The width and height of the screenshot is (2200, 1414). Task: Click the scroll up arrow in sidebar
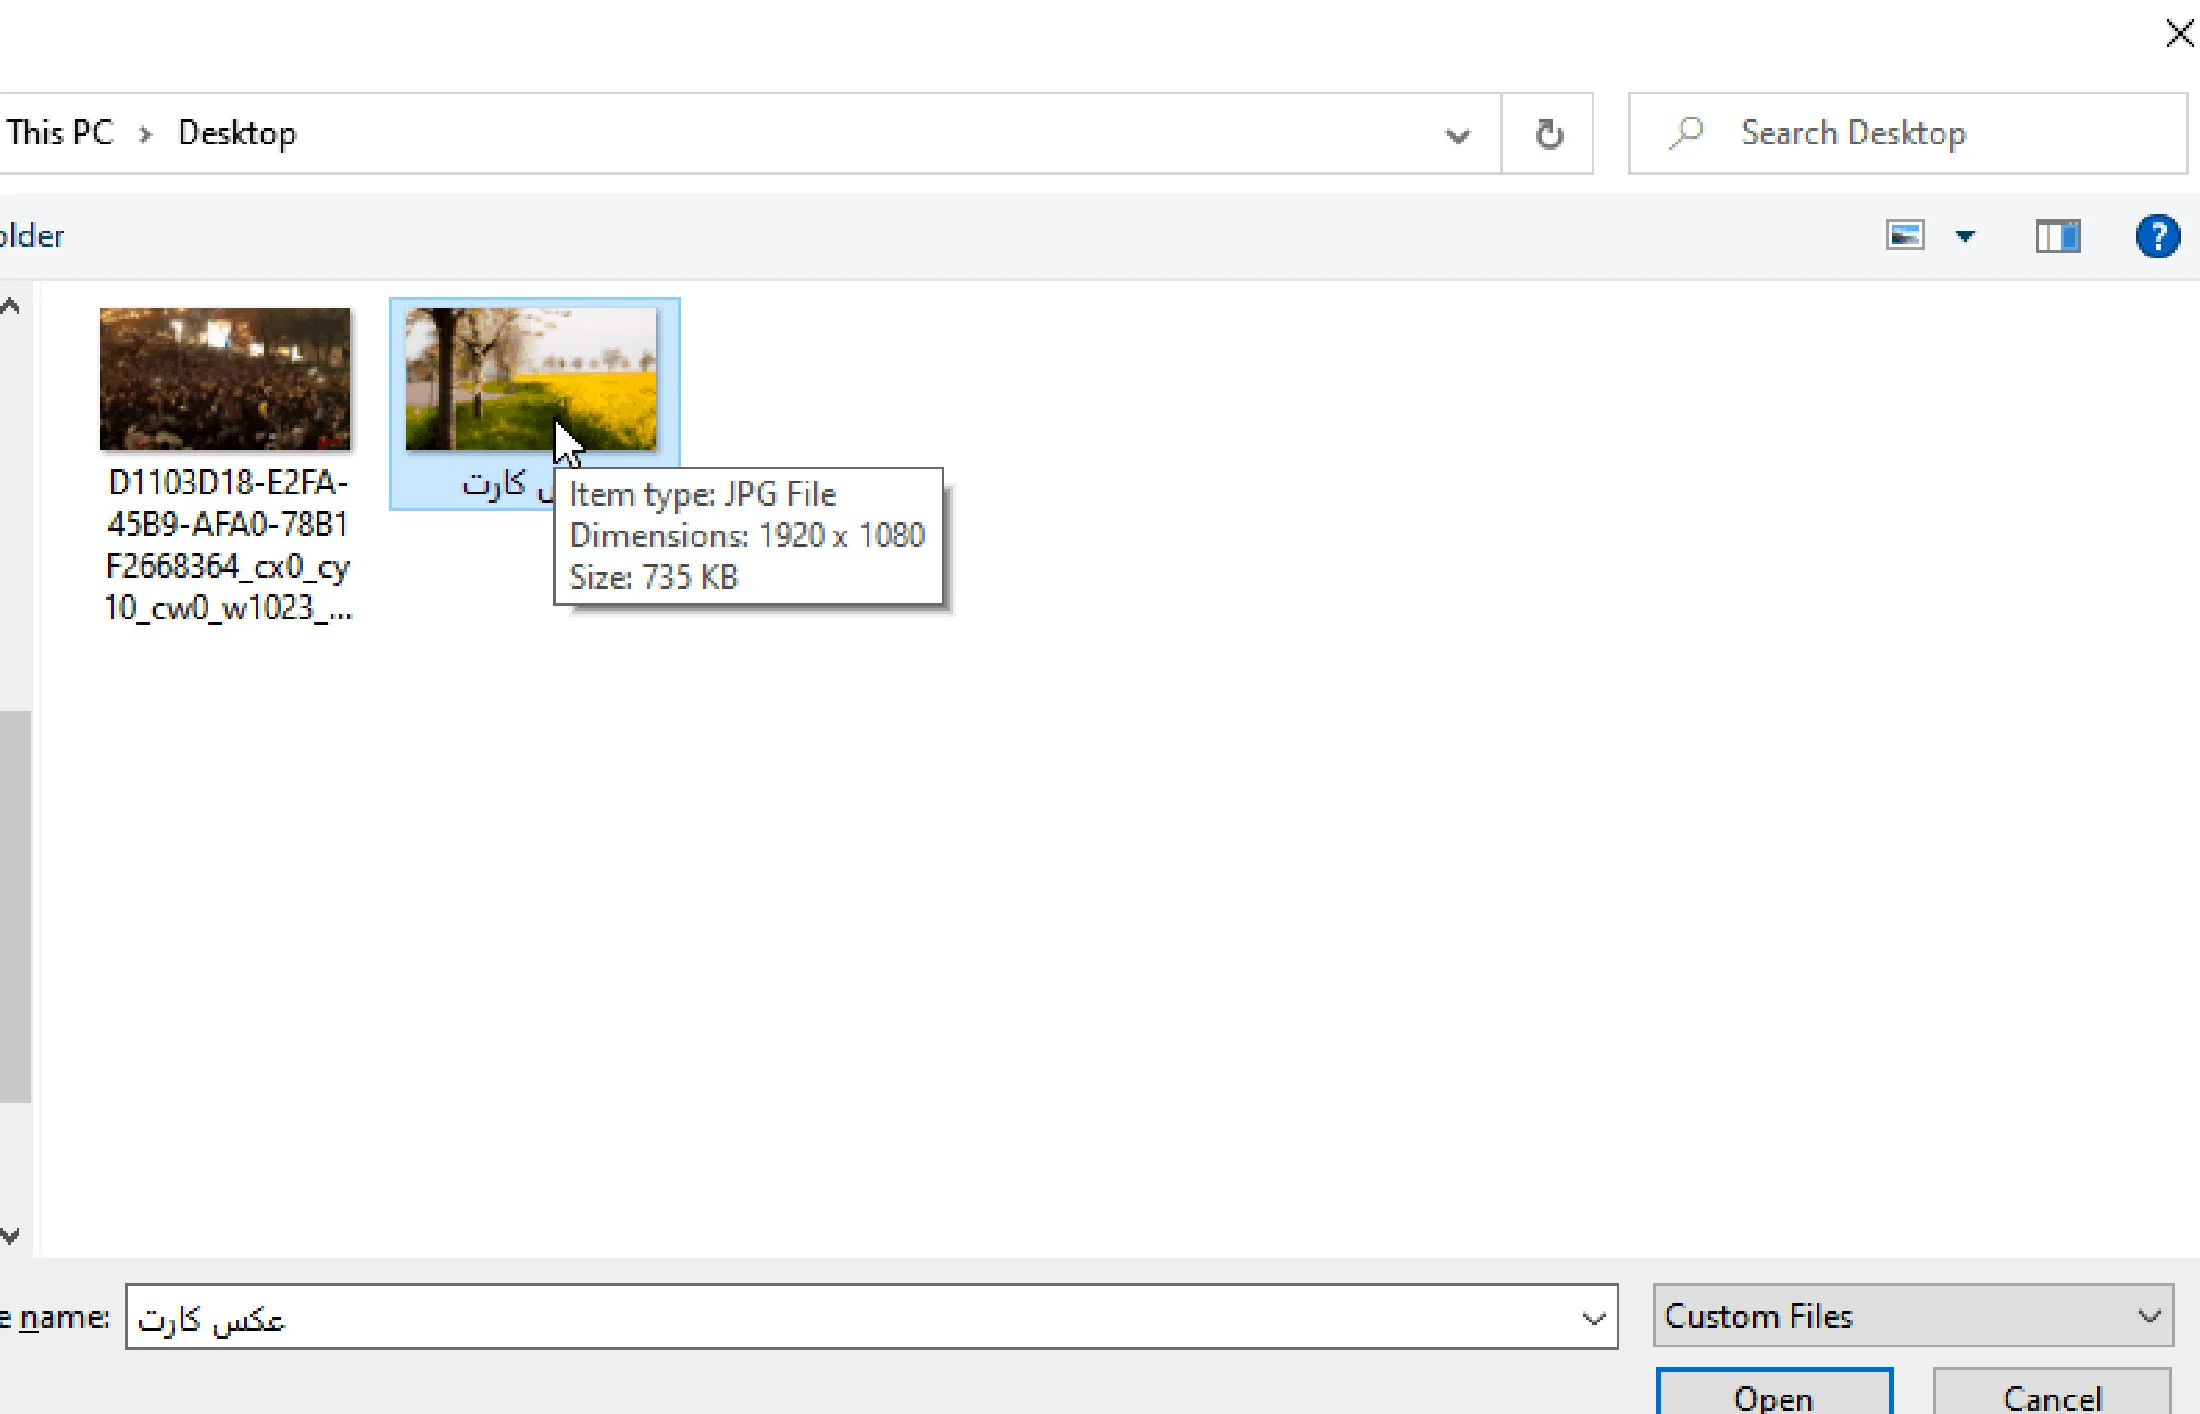11,307
